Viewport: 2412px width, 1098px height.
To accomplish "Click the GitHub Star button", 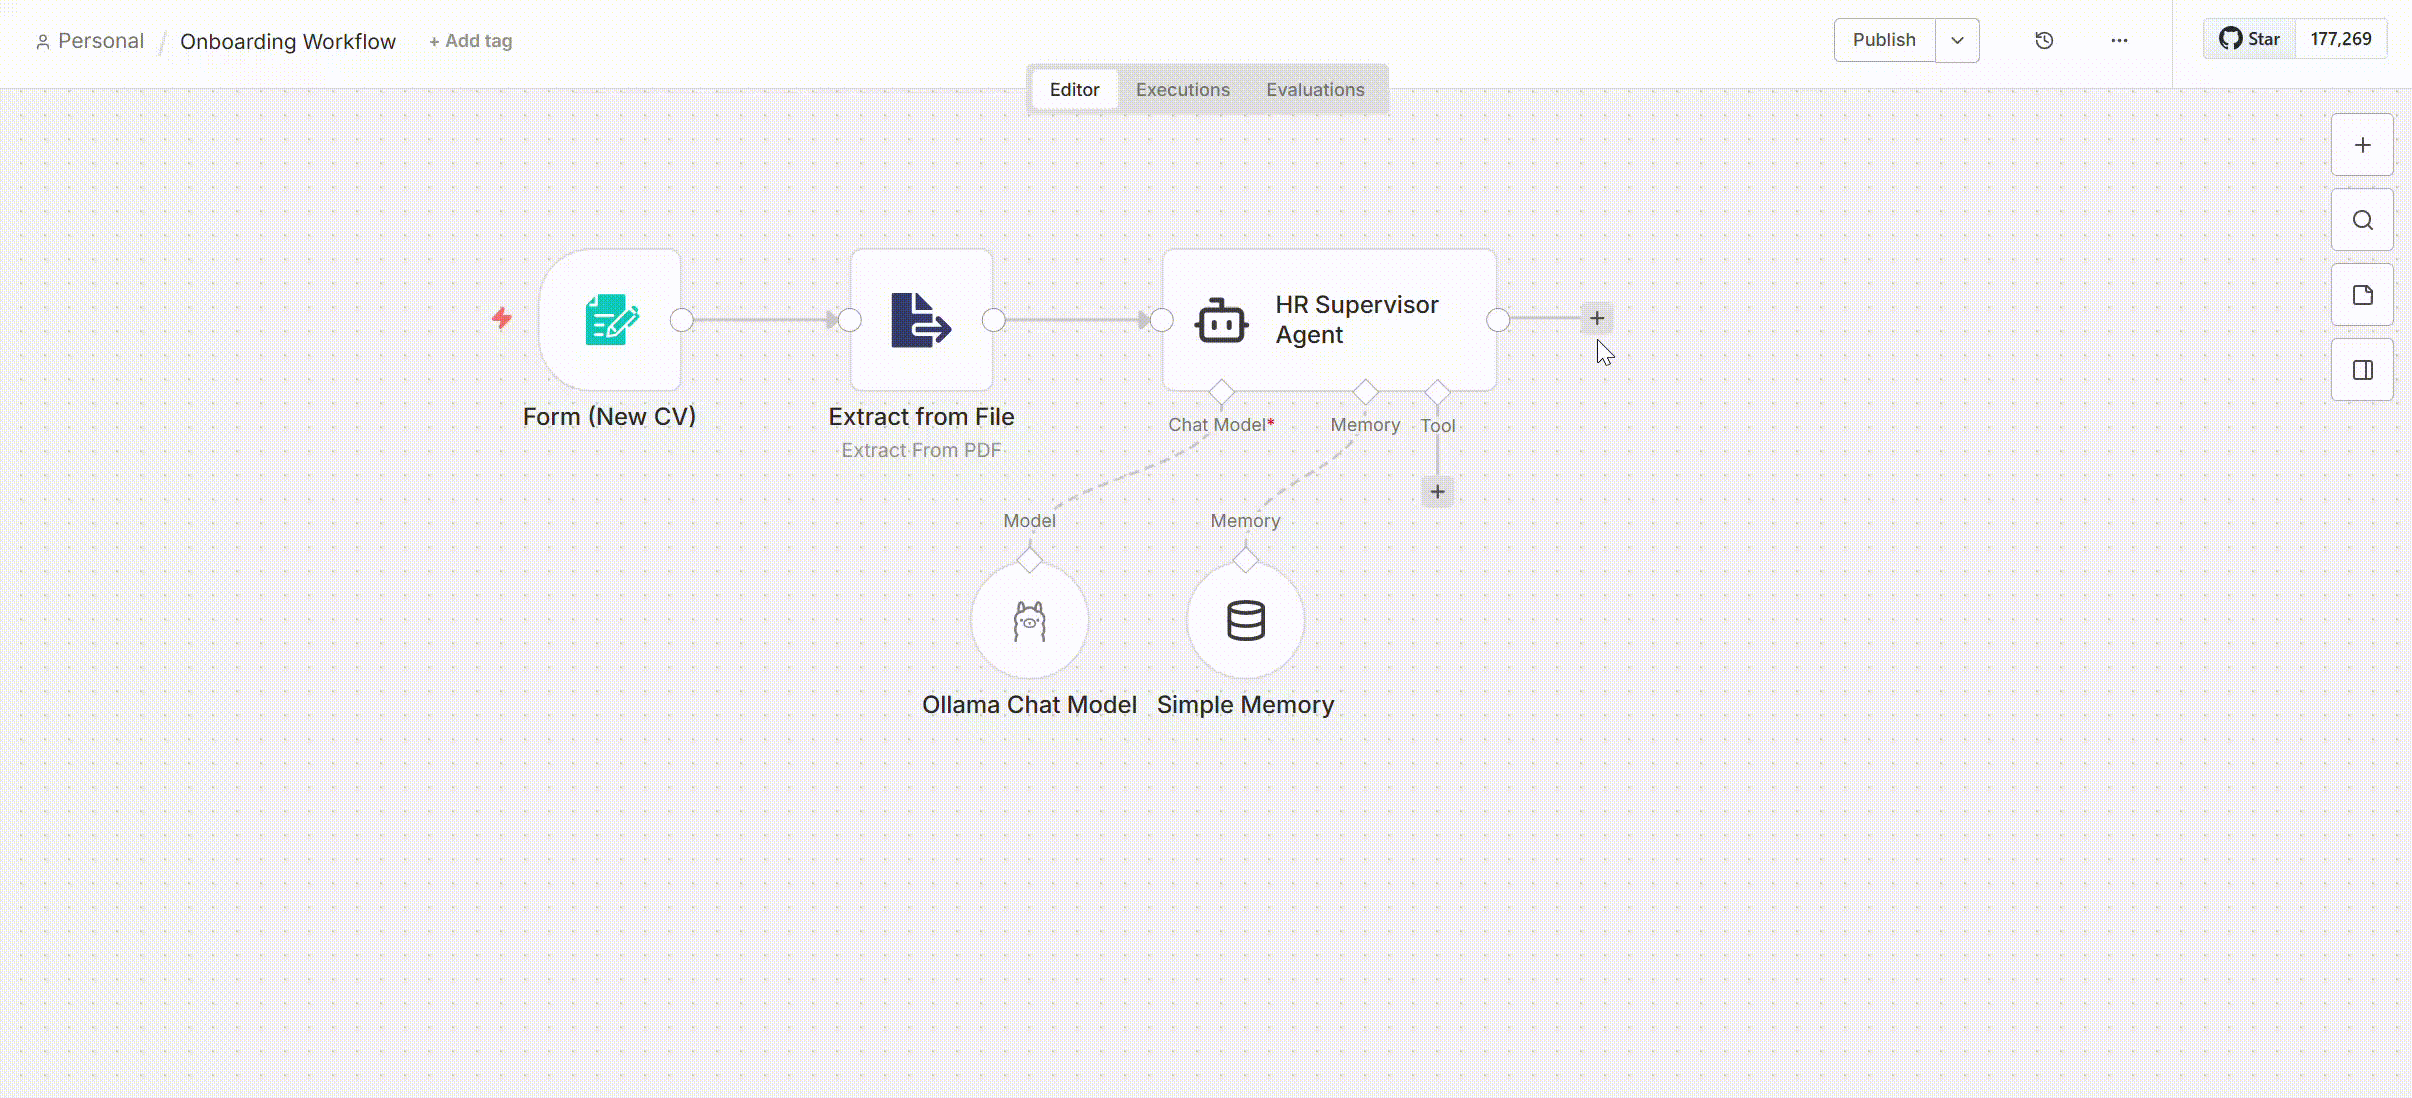I will (x=2250, y=39).
